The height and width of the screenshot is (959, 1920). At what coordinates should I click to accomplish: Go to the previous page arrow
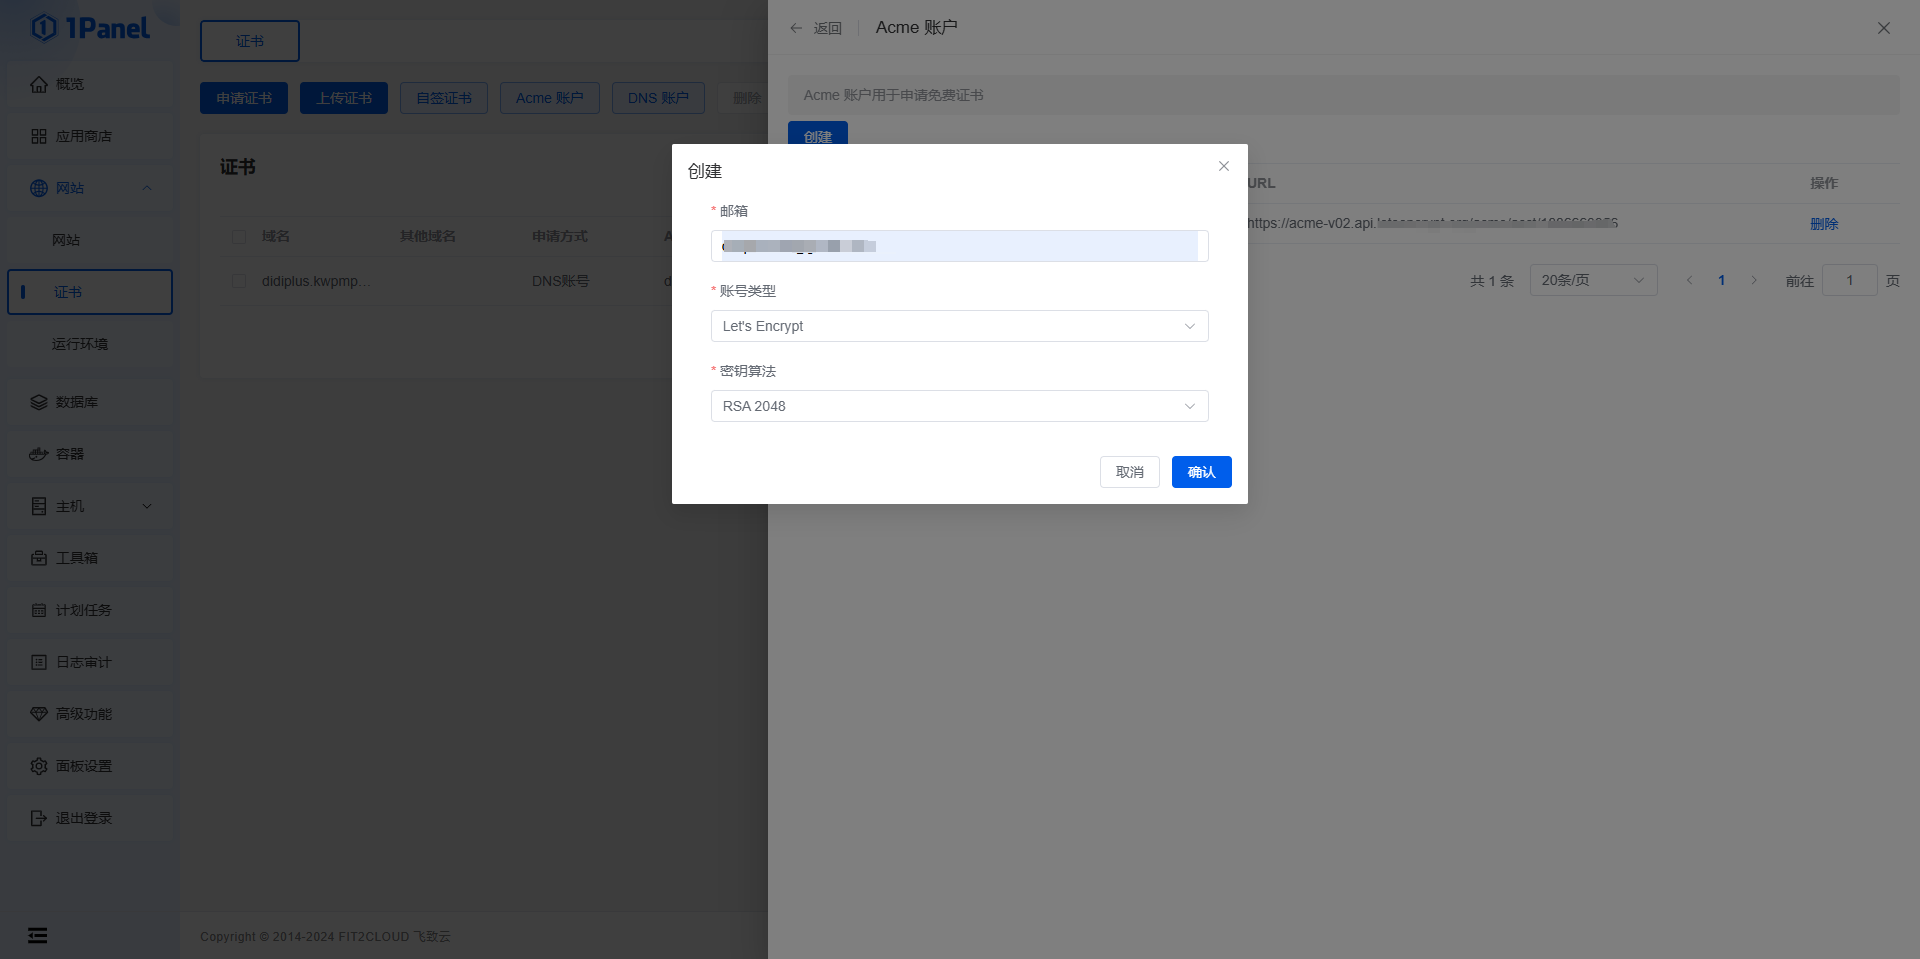[1690, 280]
